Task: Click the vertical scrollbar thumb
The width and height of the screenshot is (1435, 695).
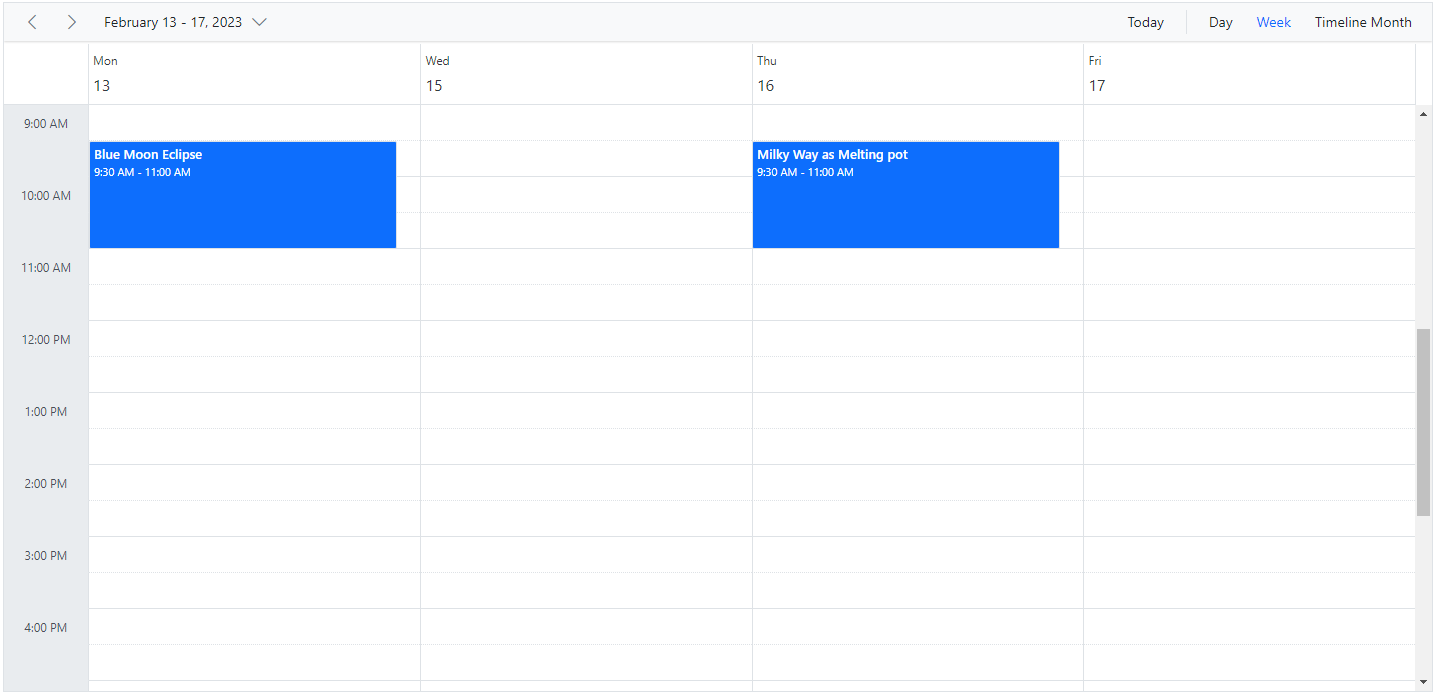Action: tap(1424, 422)
